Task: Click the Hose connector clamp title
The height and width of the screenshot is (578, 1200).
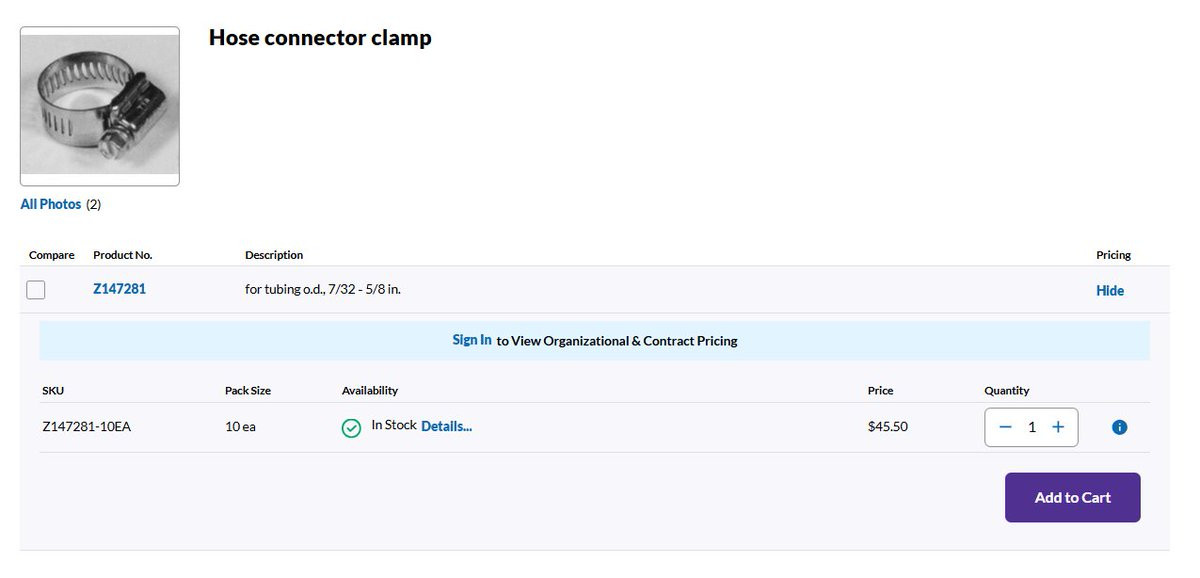Action: [x=320, y=38]
